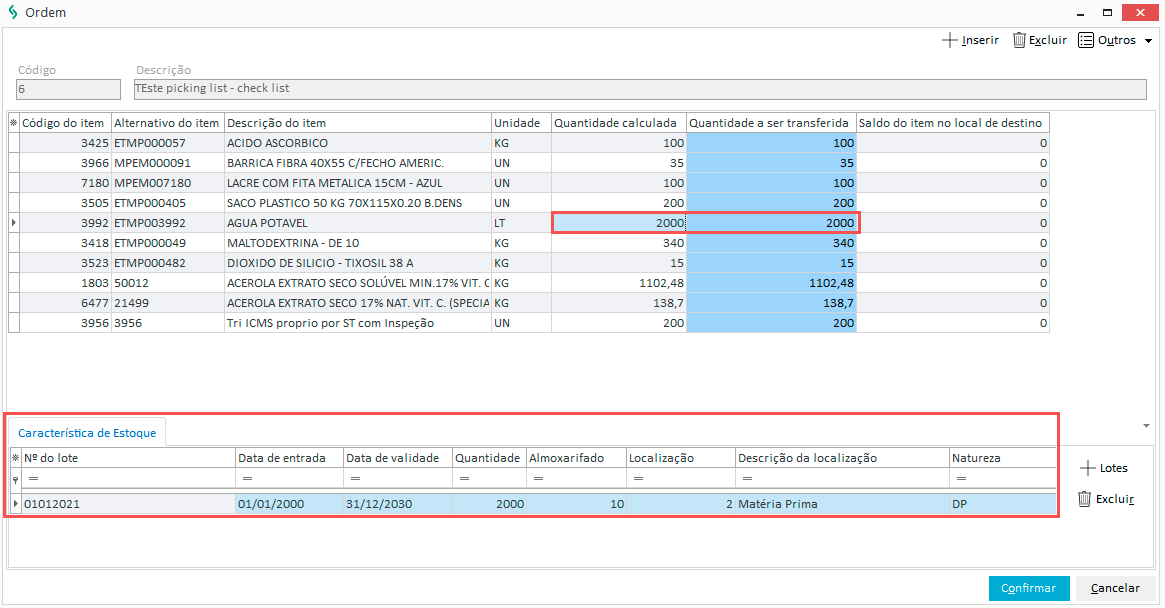Click the Nº do lote filter cell
1165x608 pixels.
pyautogui.click(x=129, y=479)
